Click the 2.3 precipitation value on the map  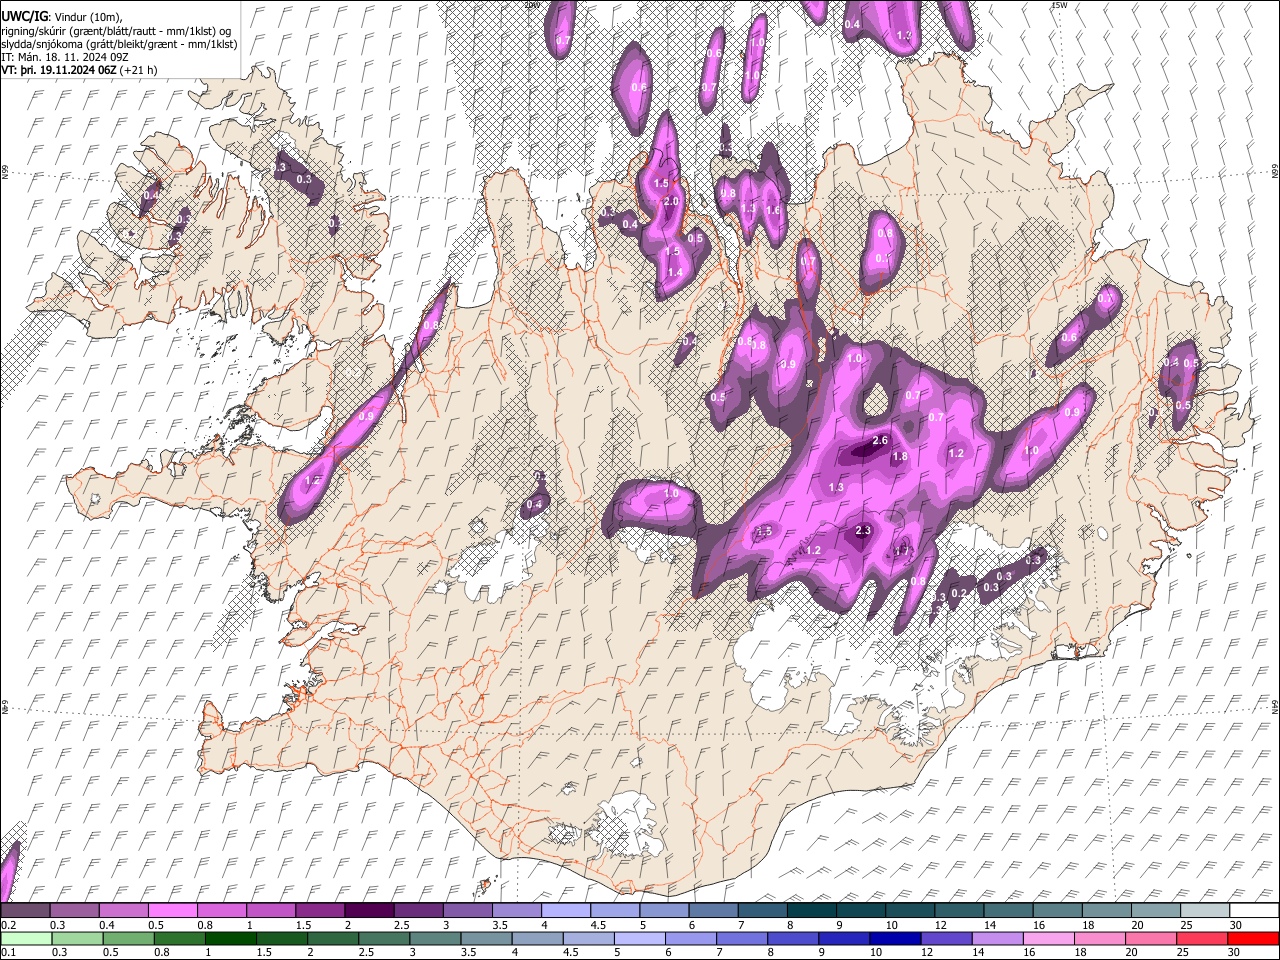tap(865, 530)
